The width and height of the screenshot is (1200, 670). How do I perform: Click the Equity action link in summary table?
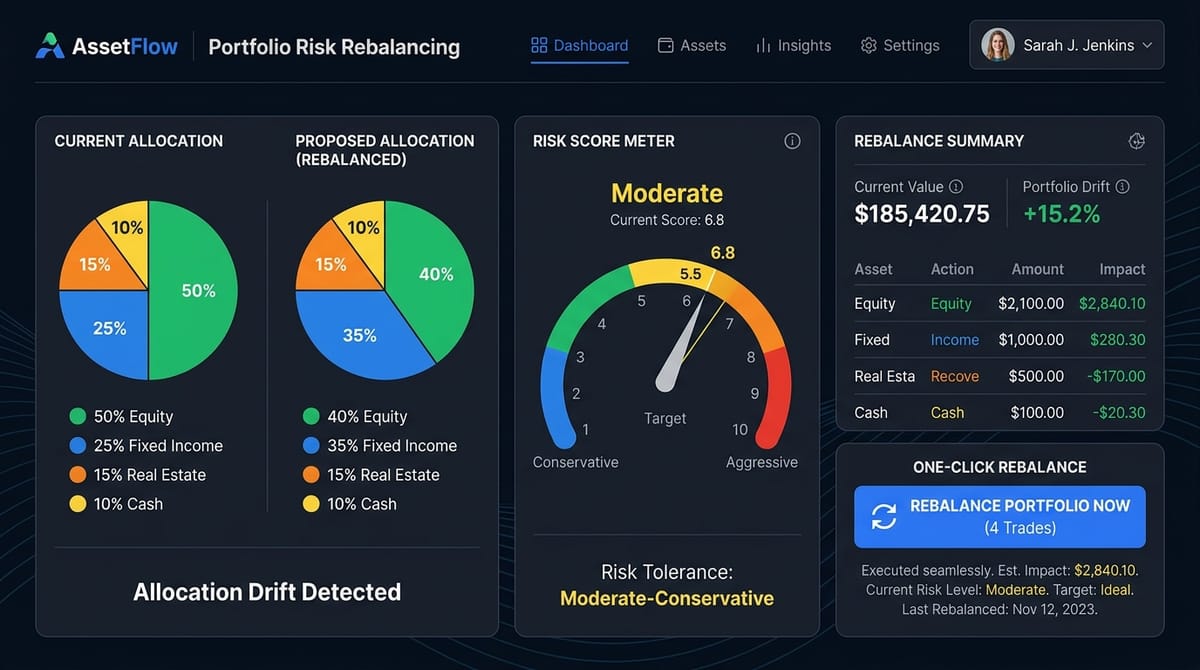[x=951, y=303]
